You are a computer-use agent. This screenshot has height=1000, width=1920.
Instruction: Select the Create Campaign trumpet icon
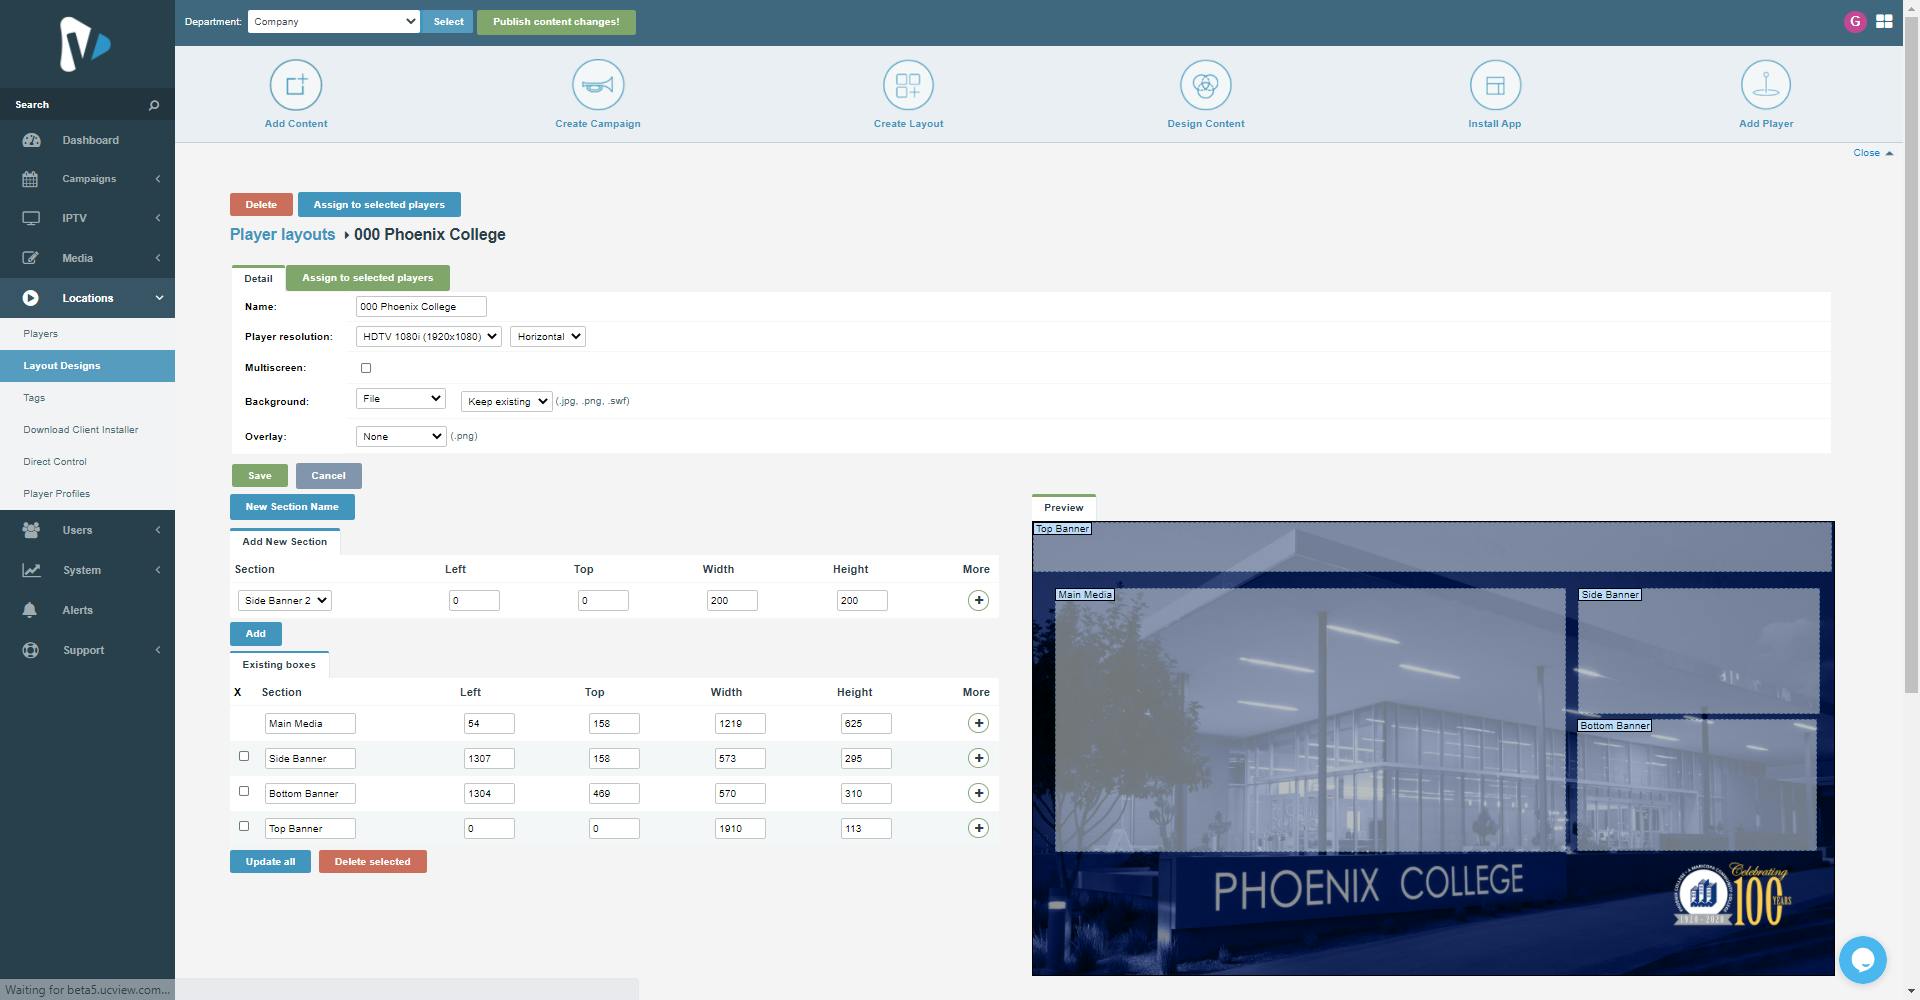pyautogui.click(x=597, y=85)
